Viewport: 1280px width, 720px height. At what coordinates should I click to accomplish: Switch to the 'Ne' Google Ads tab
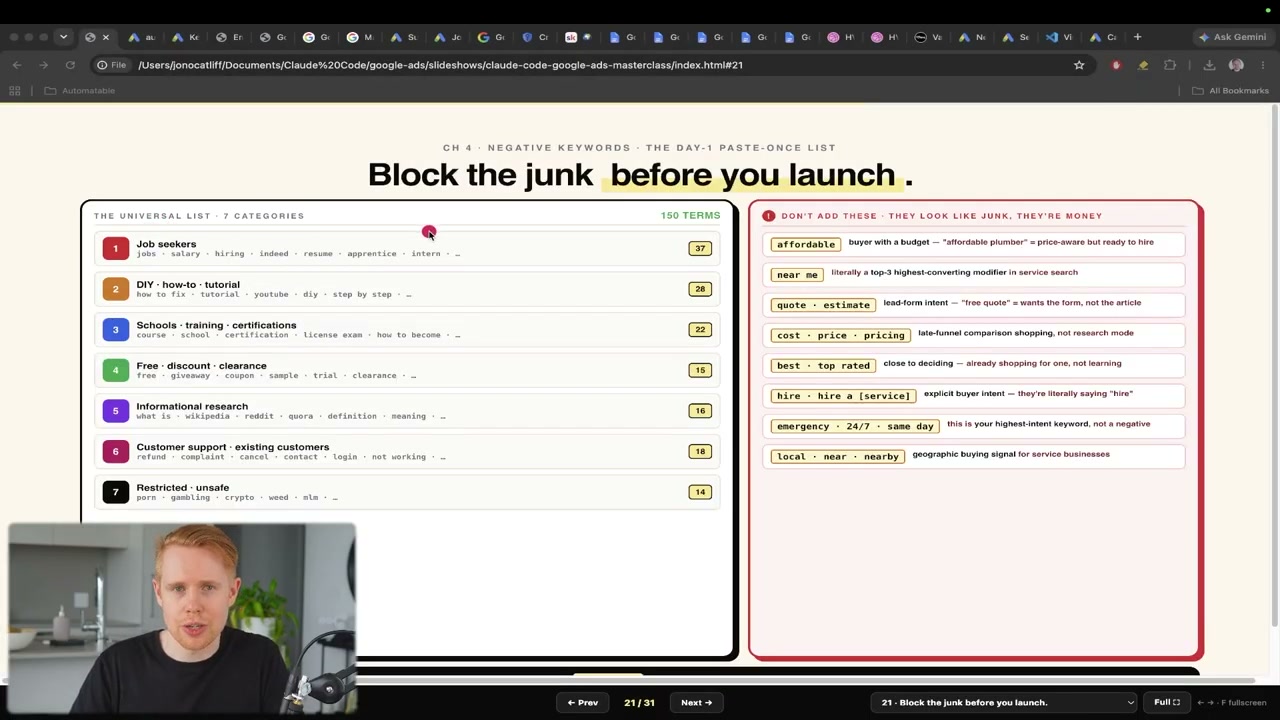coord(972,37)
